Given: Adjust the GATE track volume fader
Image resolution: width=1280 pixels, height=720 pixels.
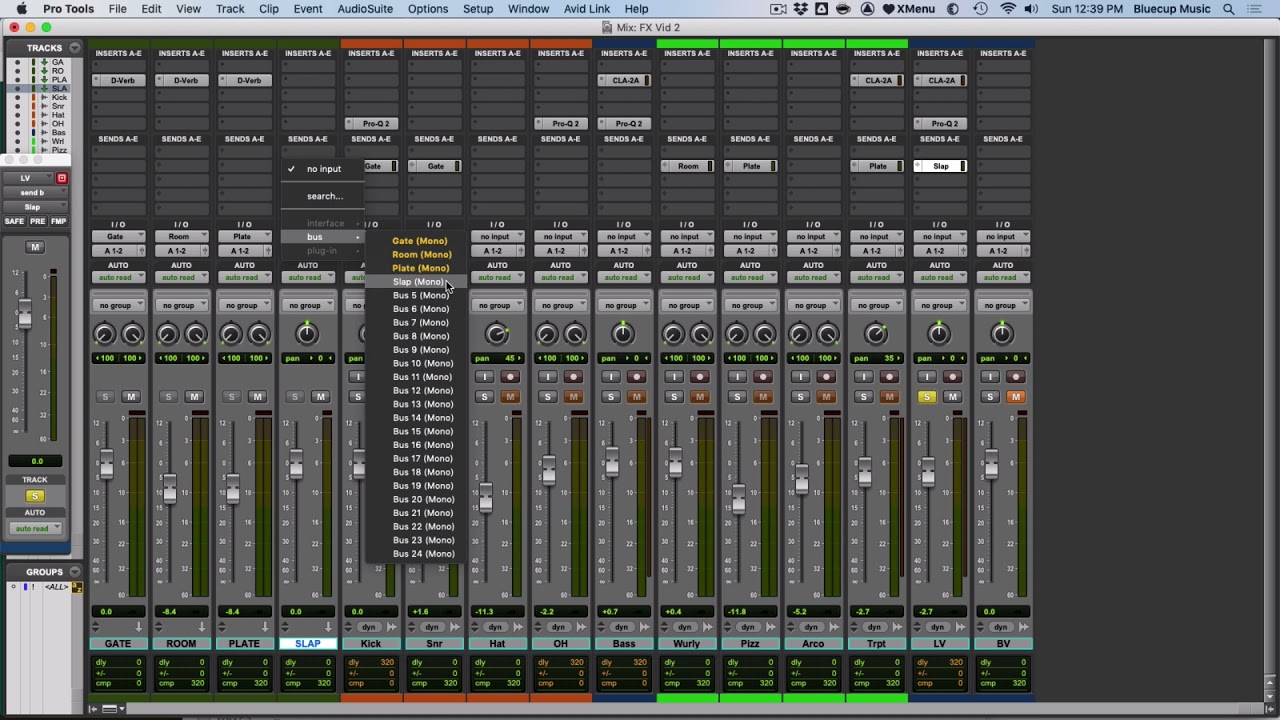Looking at the screenshot, I should click(106, 463).
